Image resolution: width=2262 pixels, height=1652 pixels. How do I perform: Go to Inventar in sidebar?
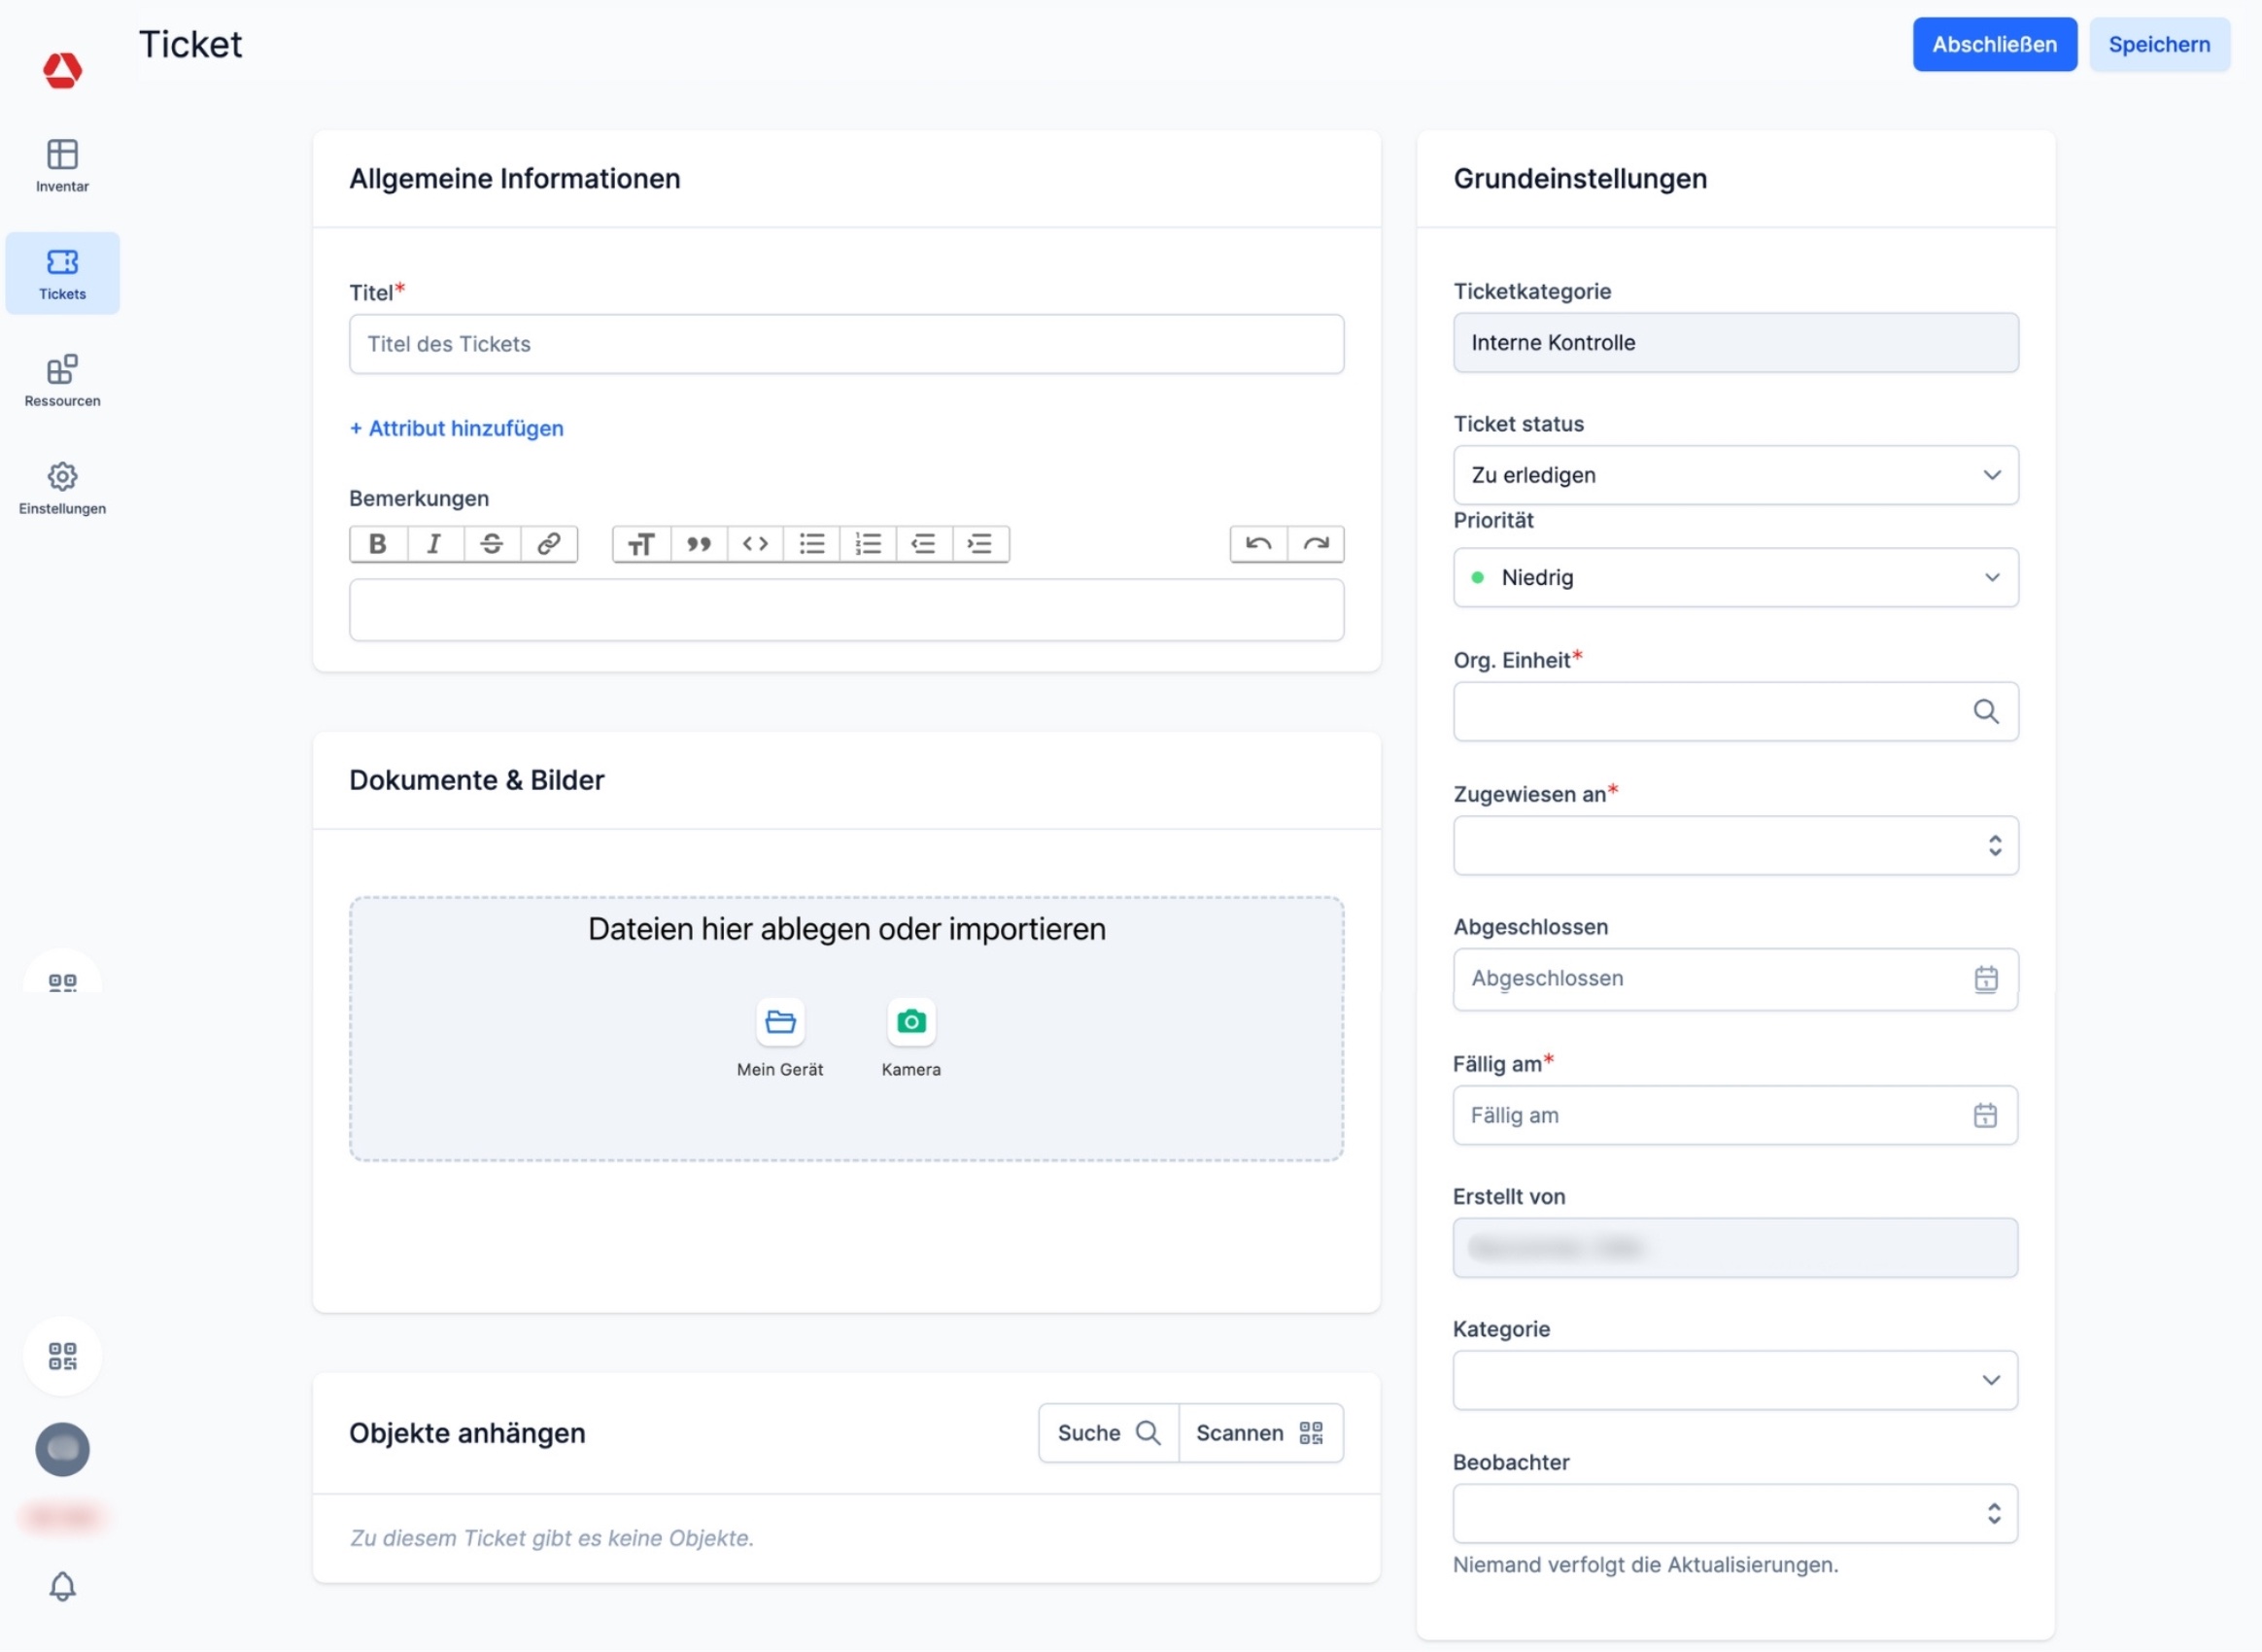(x=62, y=165)
